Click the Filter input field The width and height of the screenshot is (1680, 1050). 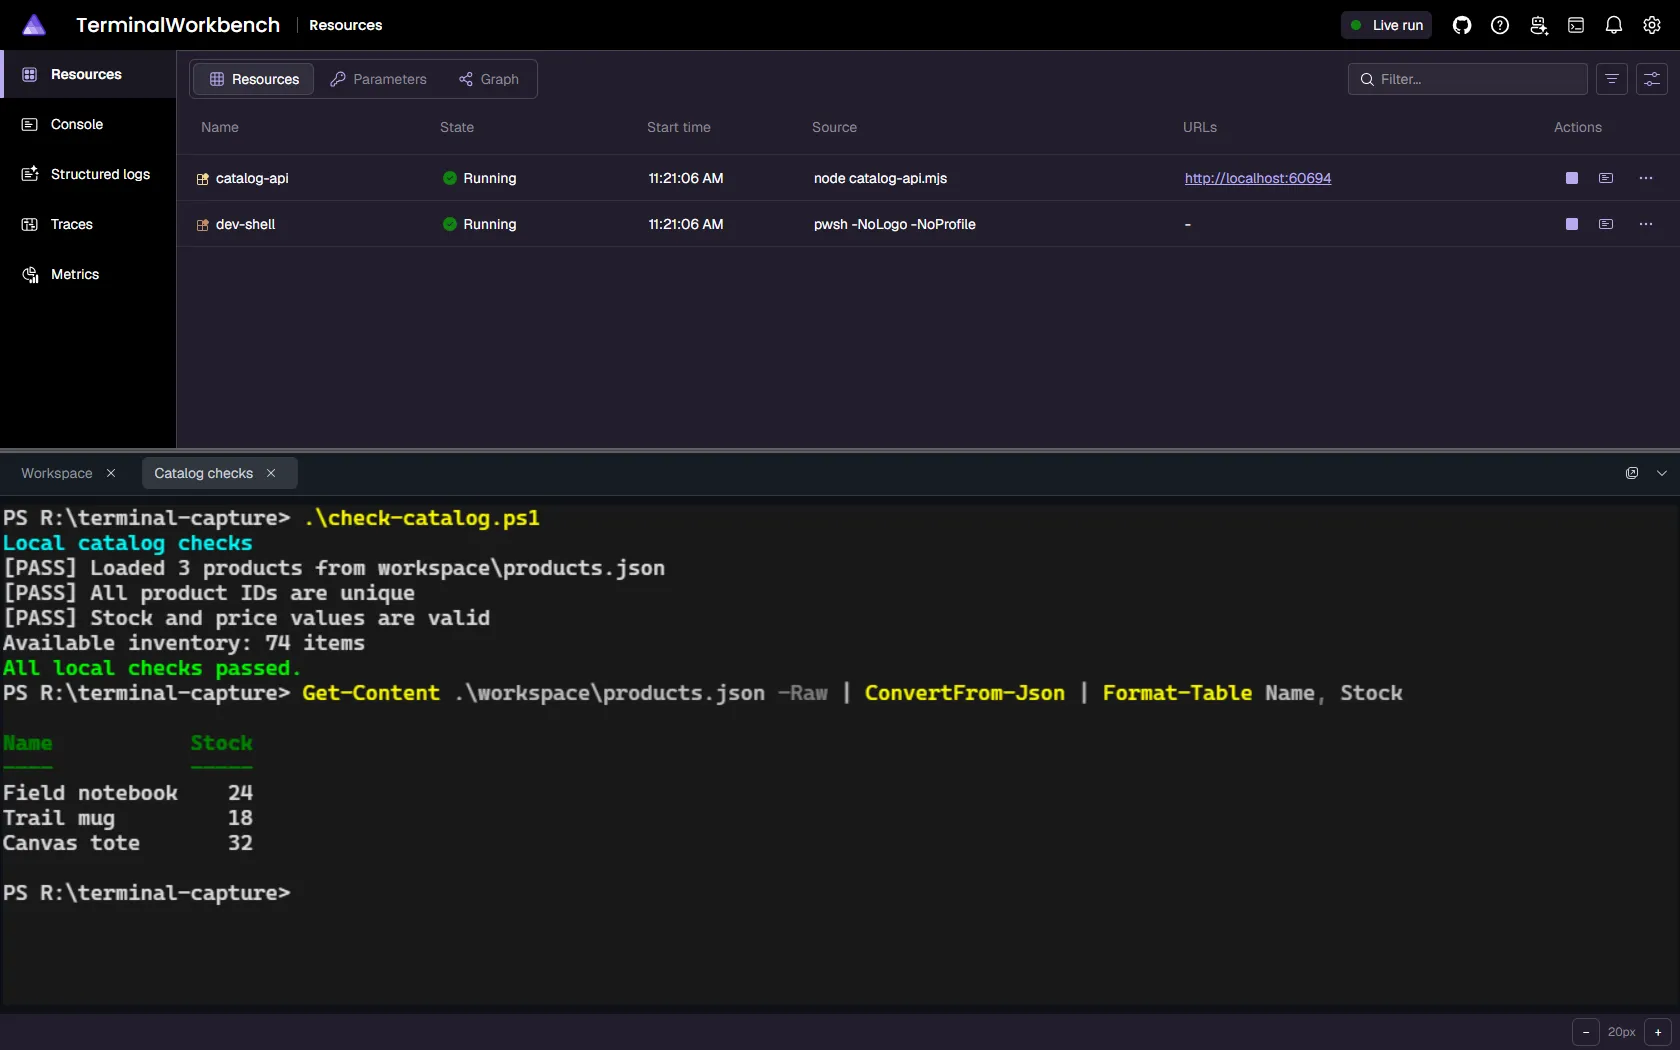pos(1467,79)
